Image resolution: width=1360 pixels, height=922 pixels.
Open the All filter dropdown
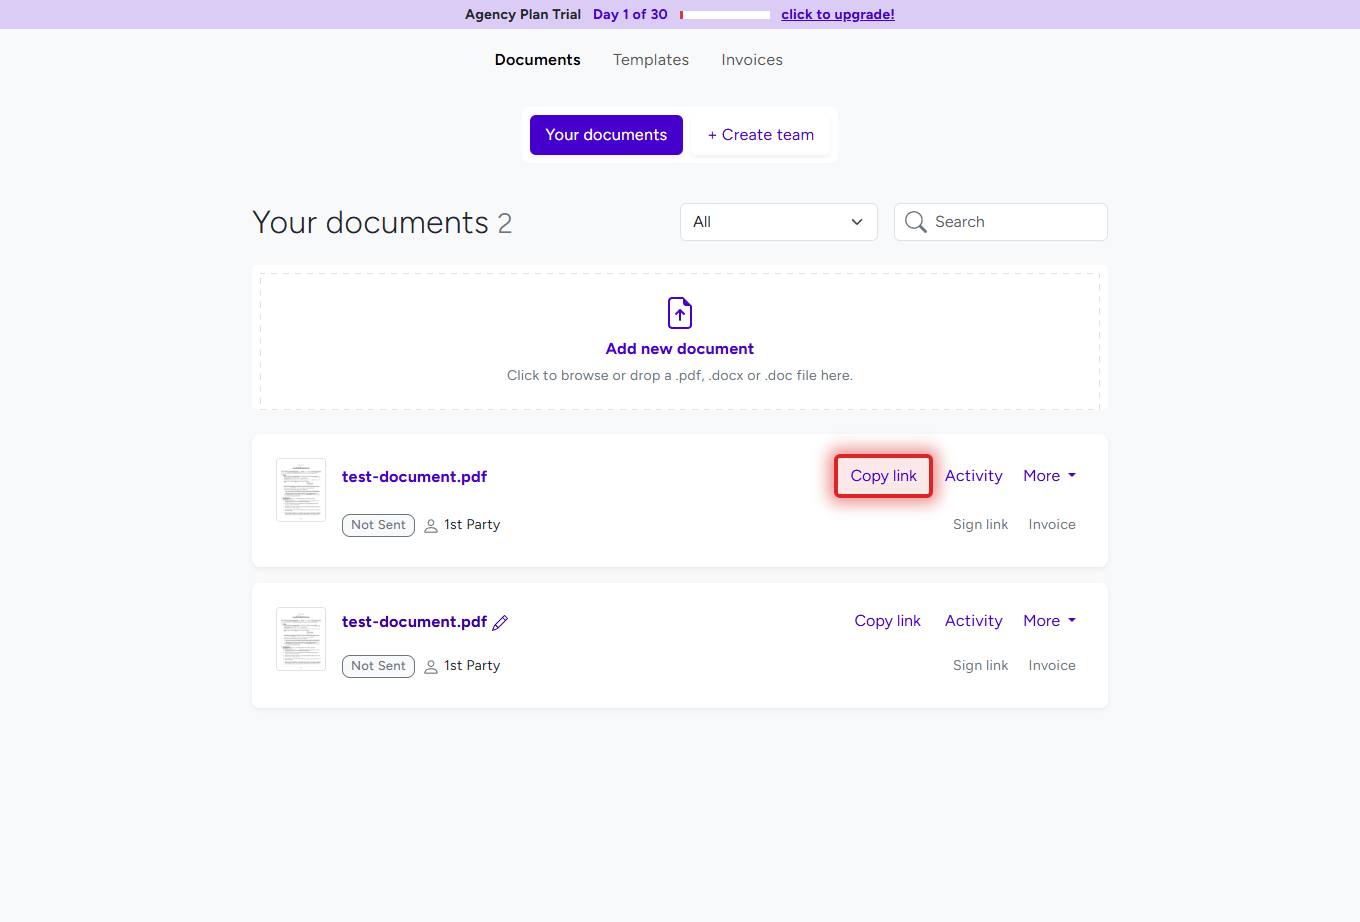pos(778,221)
